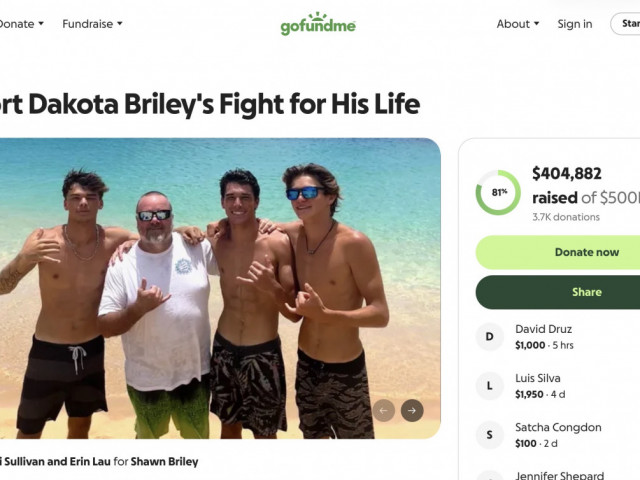The height and width of the screenshot is (480, 640).
Task: Expand the About dropdown menu
Action: click(517, 24)
